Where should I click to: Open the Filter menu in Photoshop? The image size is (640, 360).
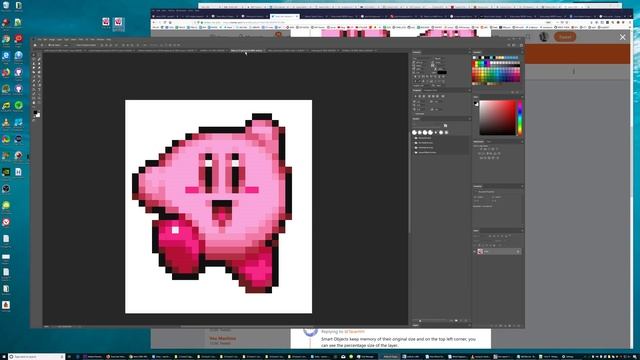click(x=81, y=40)
